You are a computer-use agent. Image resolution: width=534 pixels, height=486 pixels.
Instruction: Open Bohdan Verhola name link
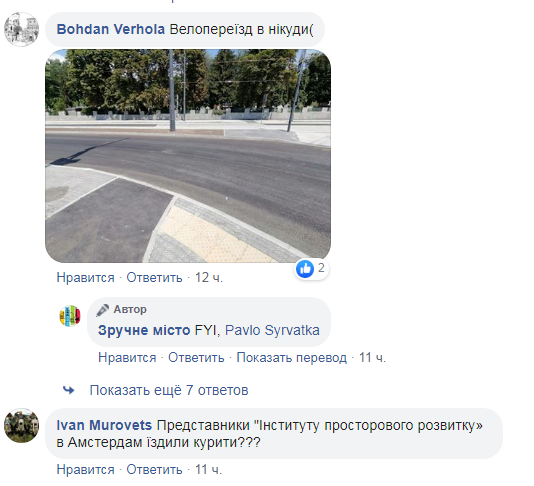point(111,29)
